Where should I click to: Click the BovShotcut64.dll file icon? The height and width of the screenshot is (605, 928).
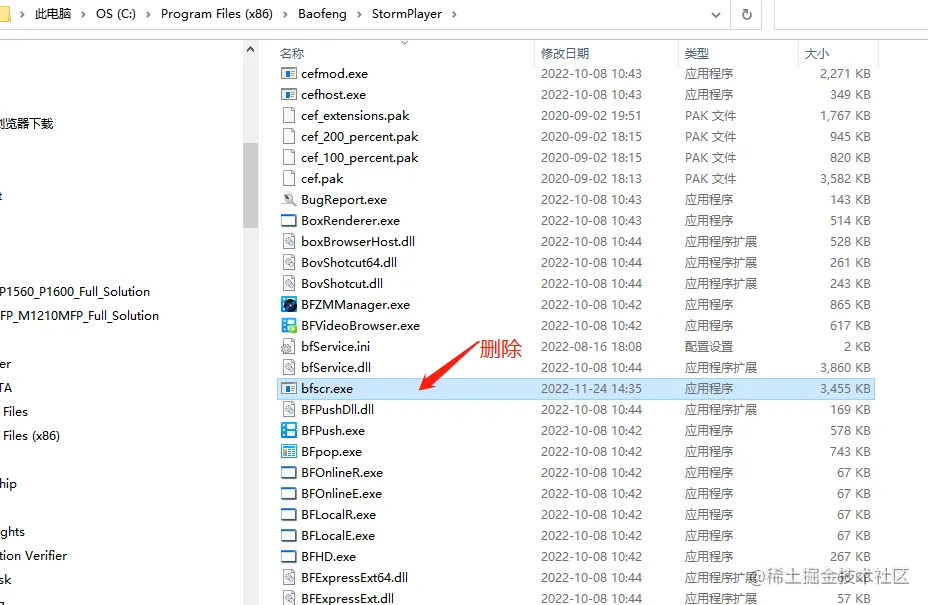pyautogui.click(x=289, y=262)
